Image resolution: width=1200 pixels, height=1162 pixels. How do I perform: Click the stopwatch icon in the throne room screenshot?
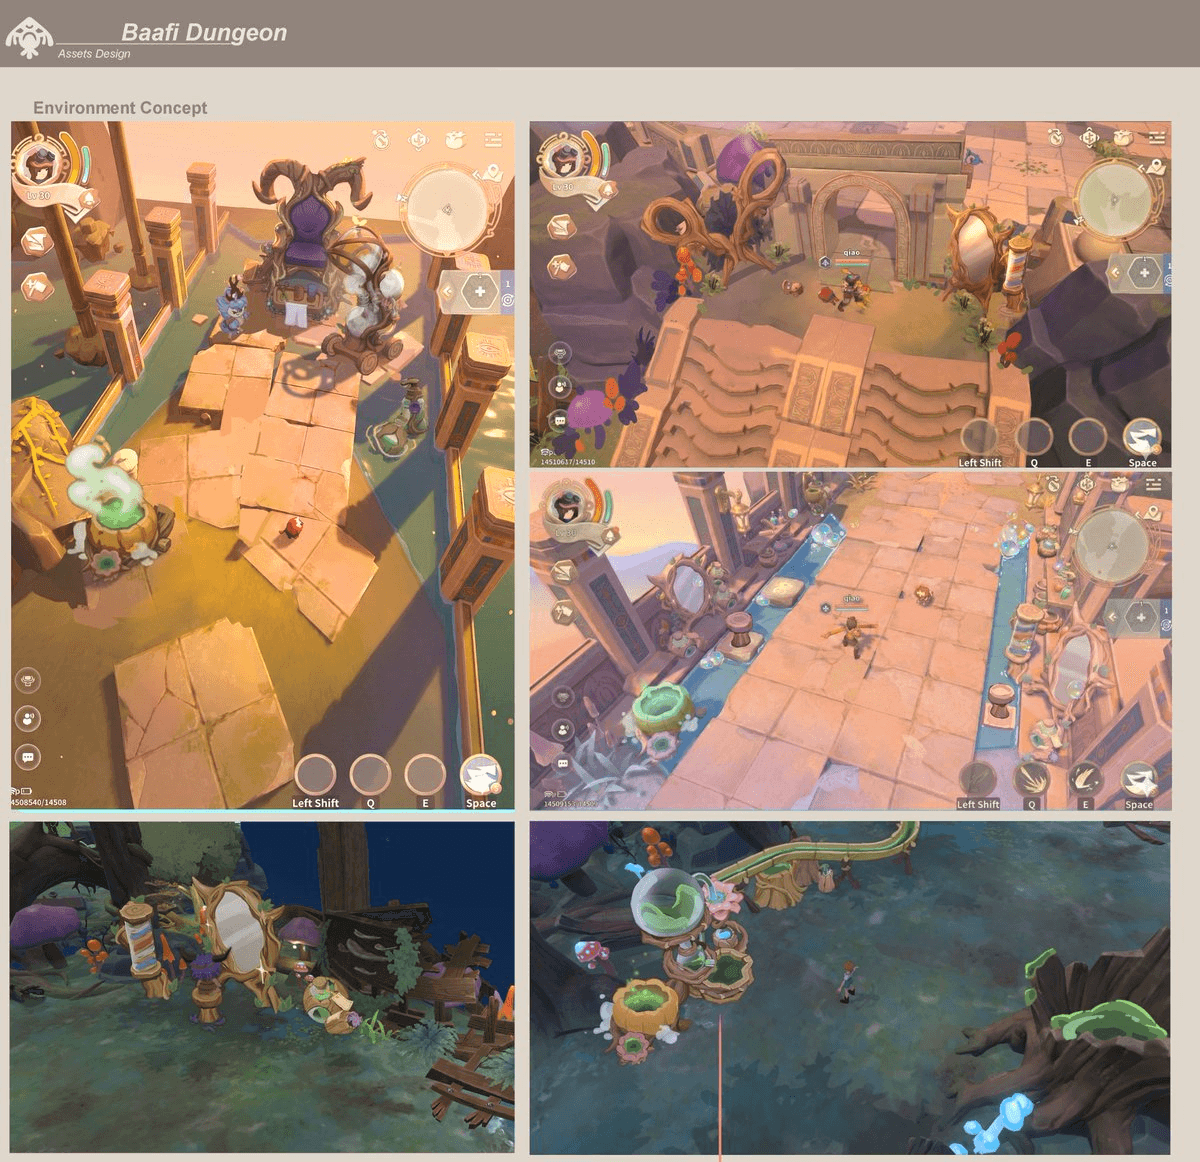(x=381, y=139)
